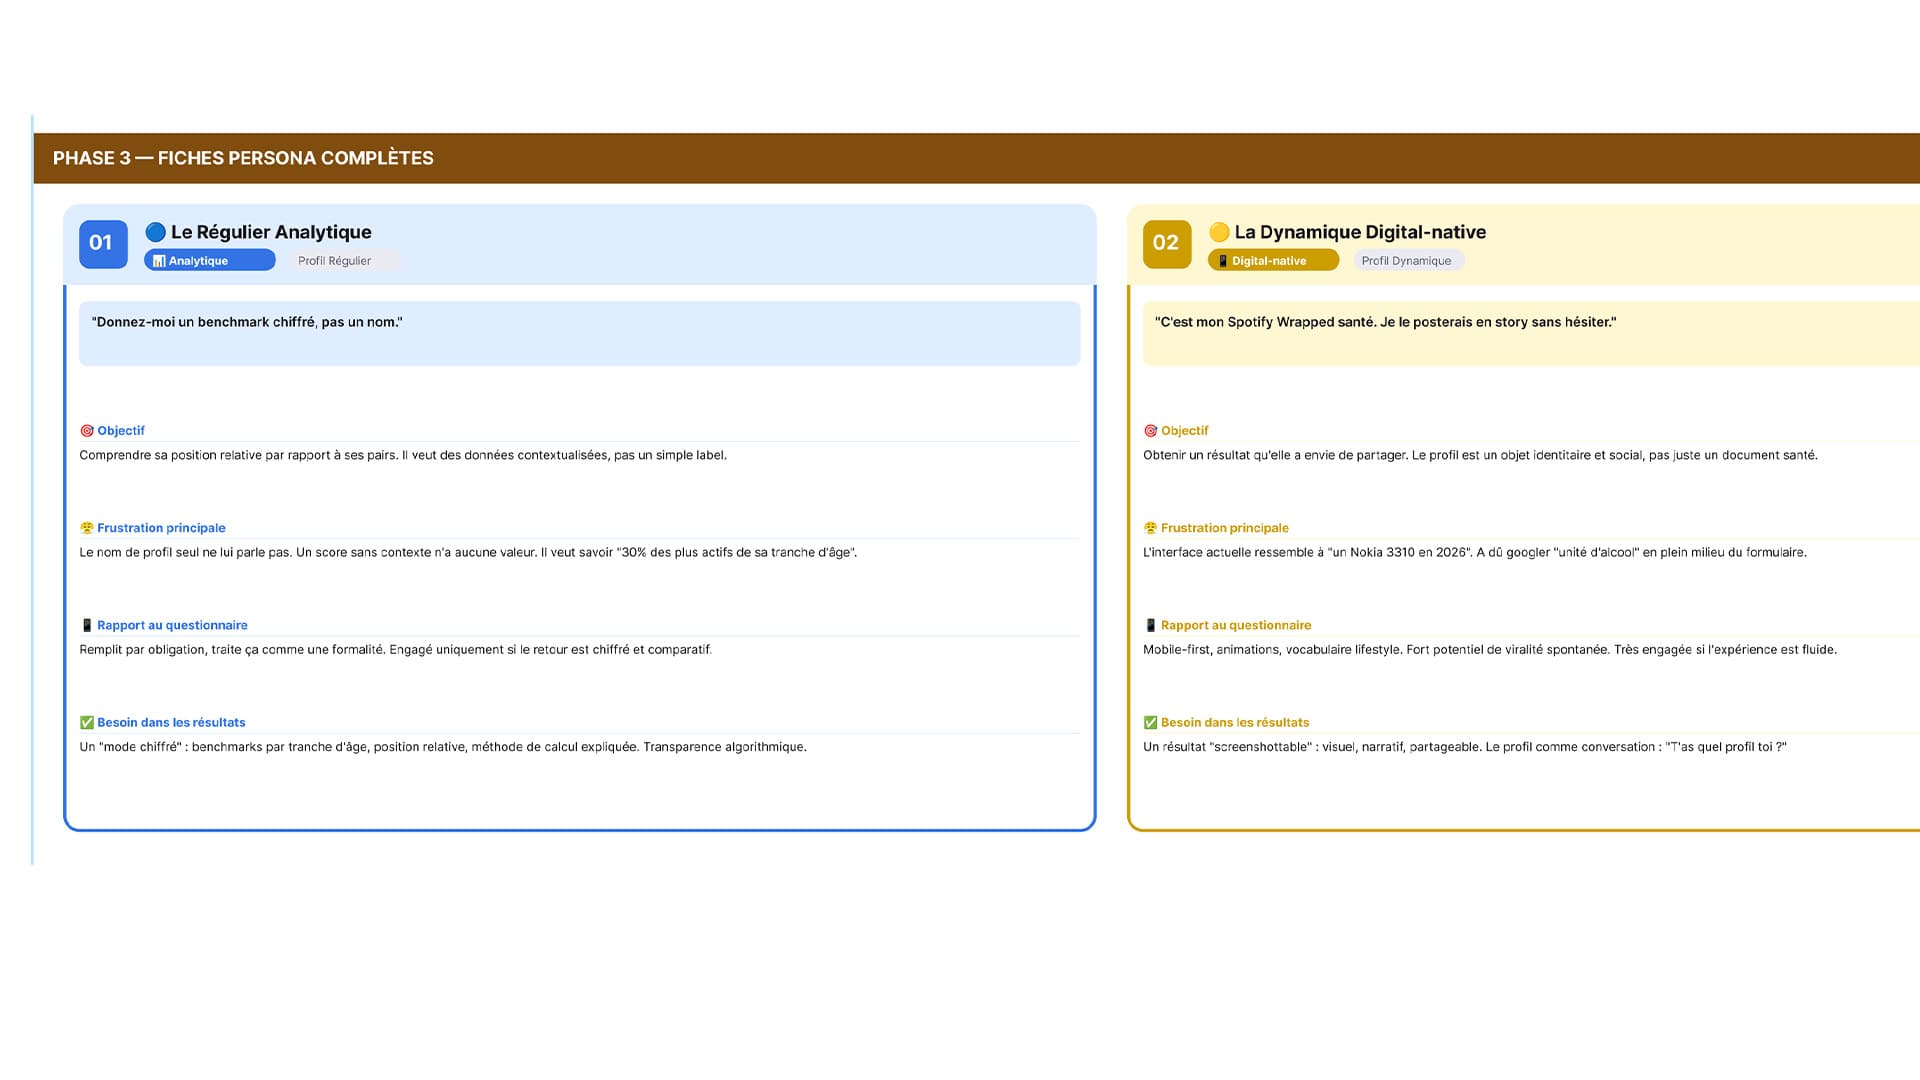The height and width of the screenshot is (1080, 1920).
Task: Click green checkmark beside blue Besoin dans les résultats
Action: point(87,722)
